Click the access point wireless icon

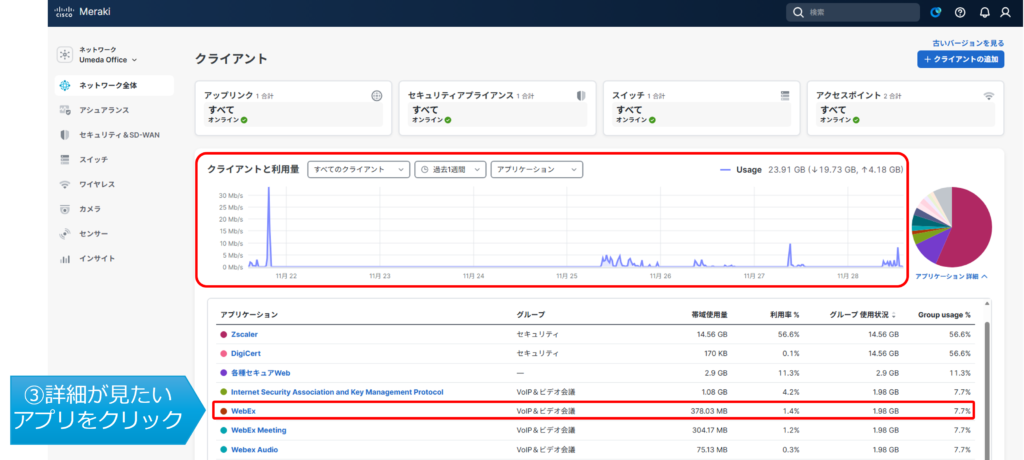[989, 96]
